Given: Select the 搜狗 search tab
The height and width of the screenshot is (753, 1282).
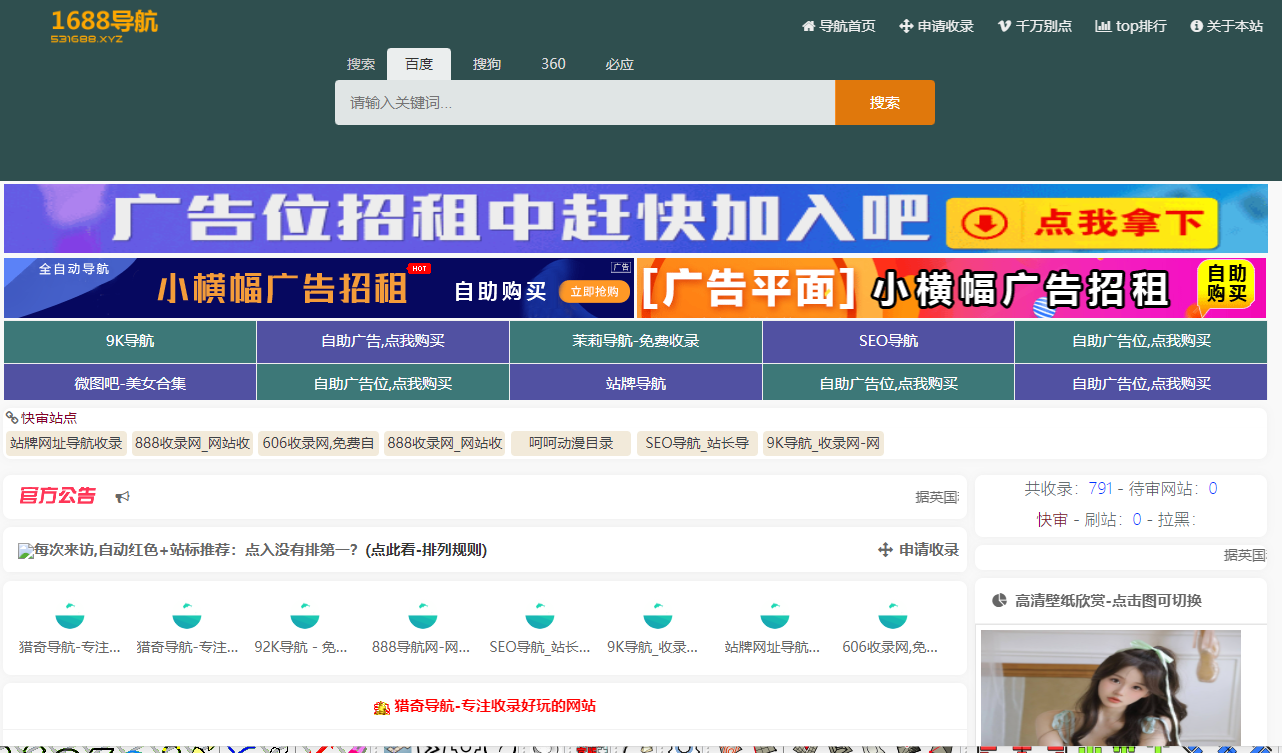Looking at the screenshot, I should point(487,64).
